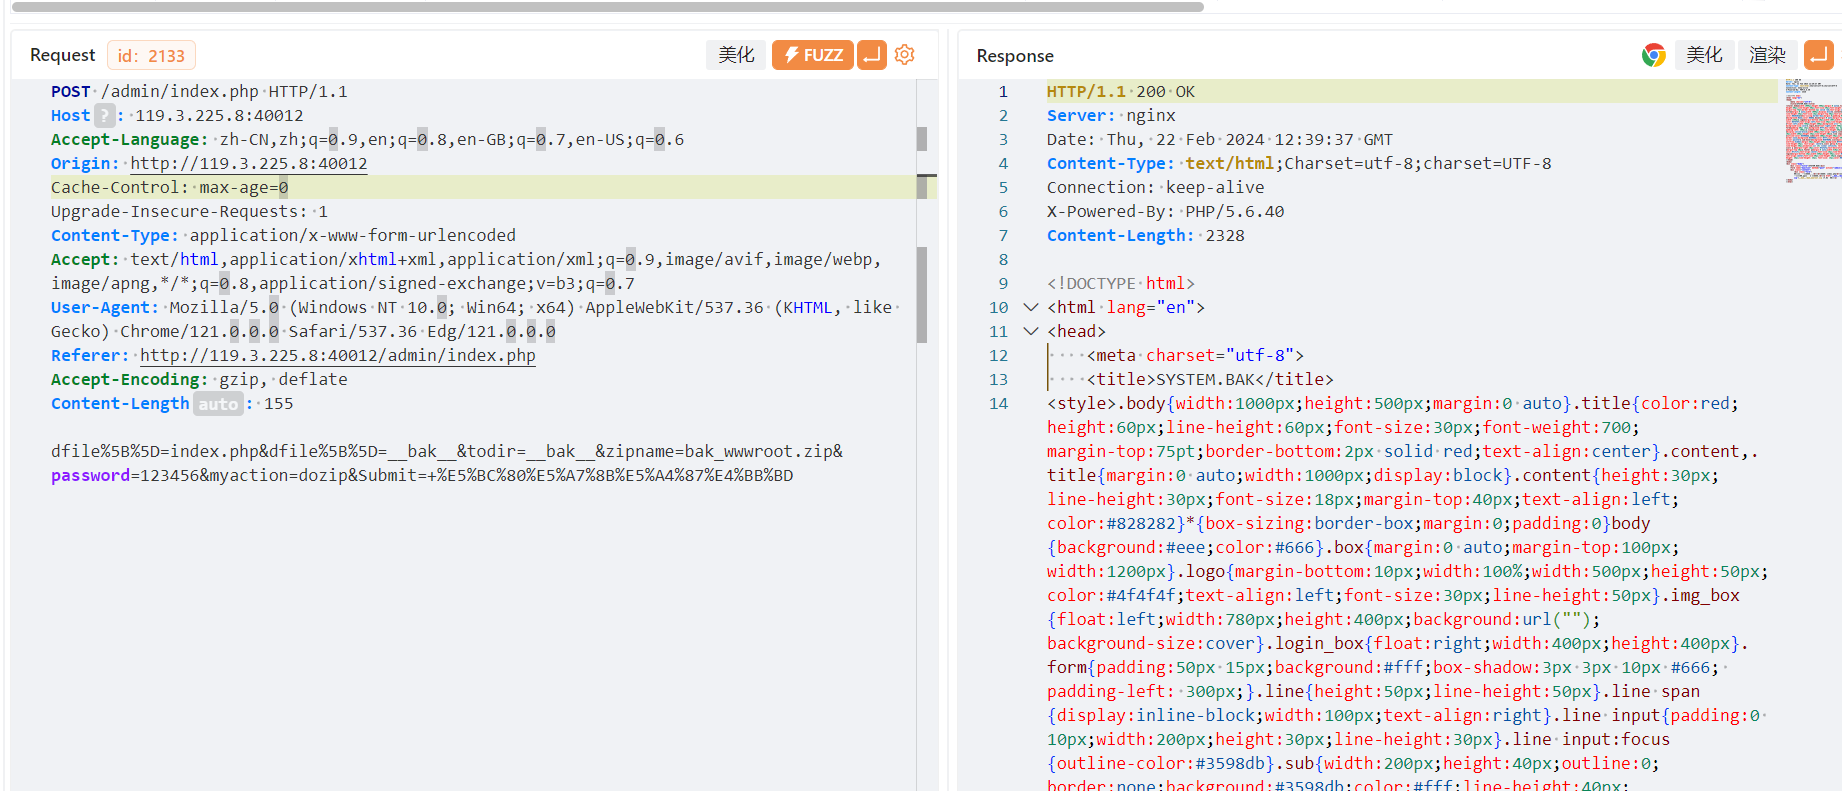This screenshot has height=791, width=1842.
Task: Click the Request panel title
Action: pos(62,55)
